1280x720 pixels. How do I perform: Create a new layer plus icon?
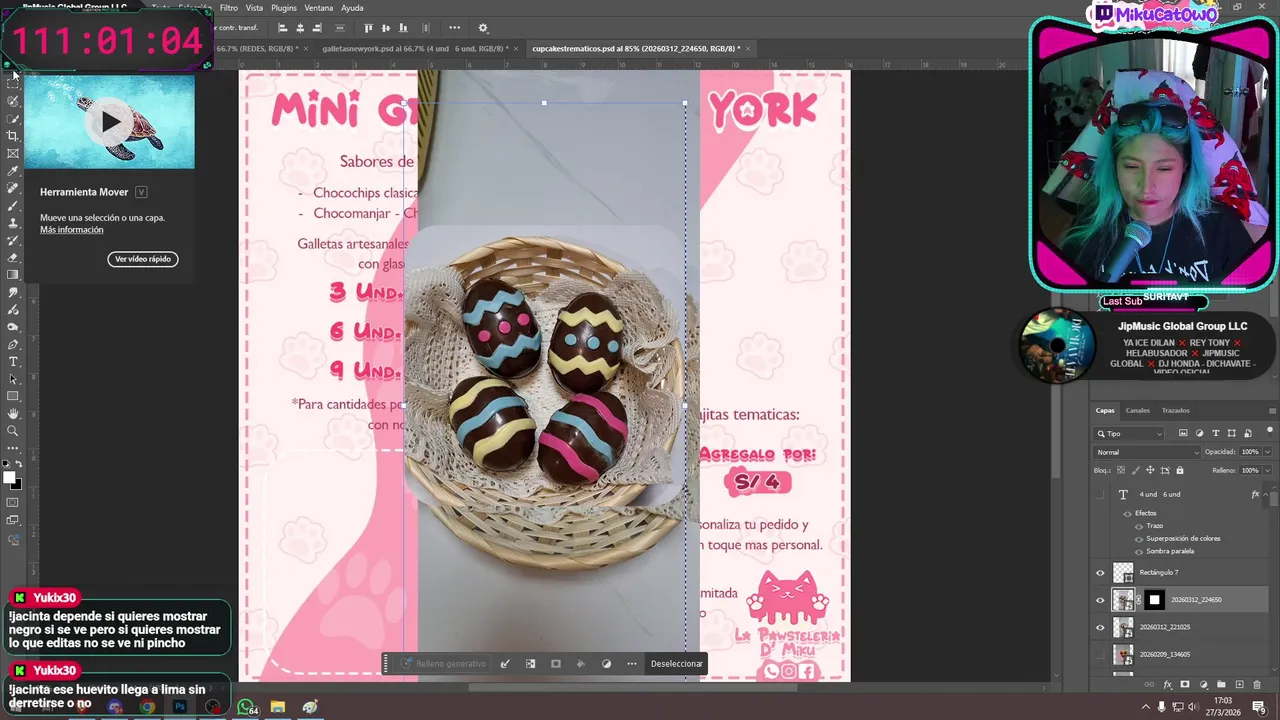click(x=1240, y=685)
